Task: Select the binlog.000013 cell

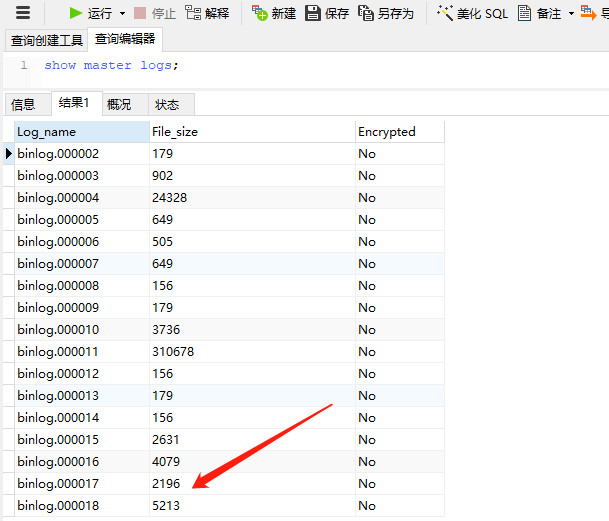Action: tap(82, 396)
